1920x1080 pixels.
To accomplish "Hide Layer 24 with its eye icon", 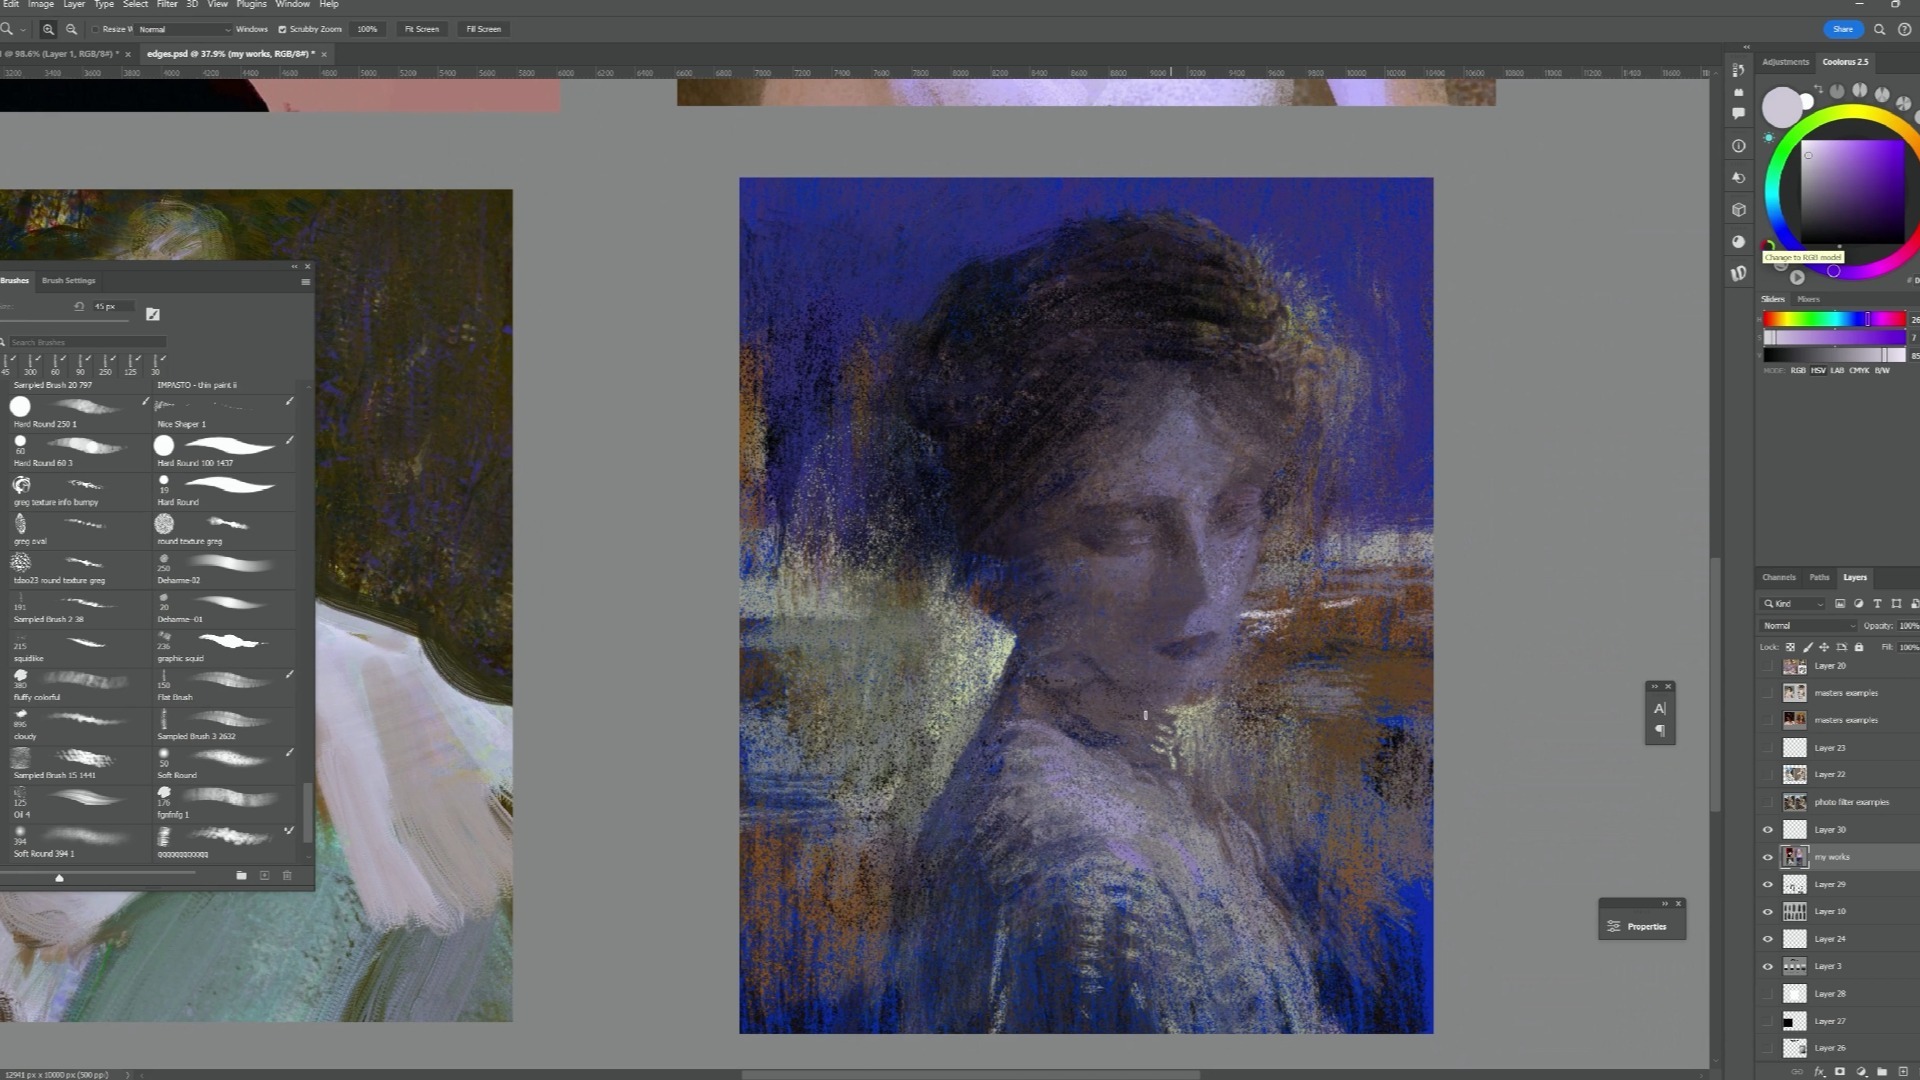I will pyautogui.click(x=1767, y=939).
